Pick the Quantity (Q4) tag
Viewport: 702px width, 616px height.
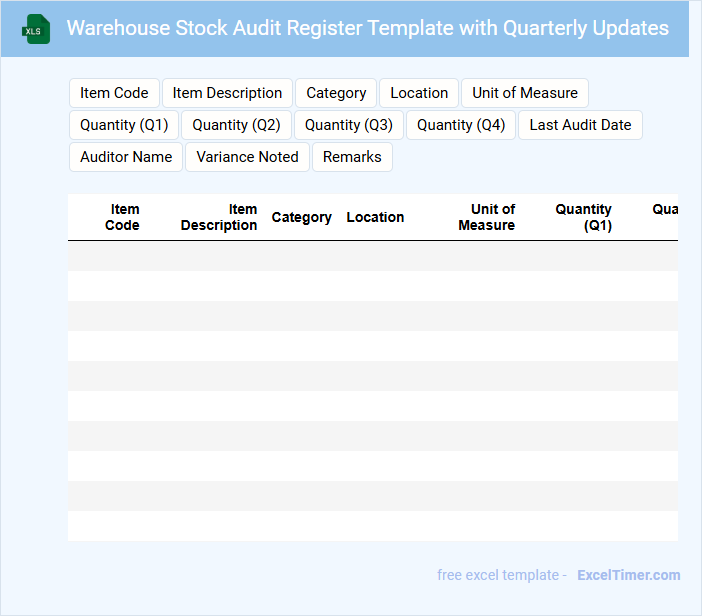pyautogui.click(x=461, y=125)
